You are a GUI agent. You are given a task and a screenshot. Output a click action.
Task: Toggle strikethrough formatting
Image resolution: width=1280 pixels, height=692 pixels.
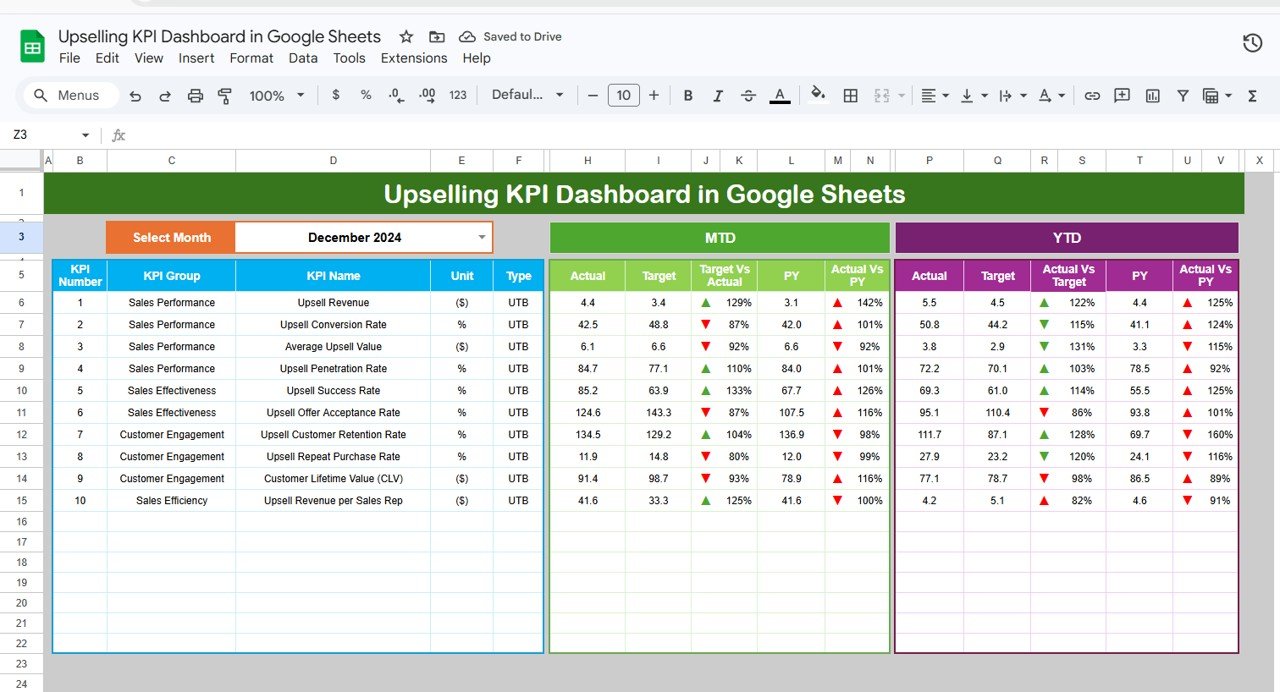coord(748,95)
